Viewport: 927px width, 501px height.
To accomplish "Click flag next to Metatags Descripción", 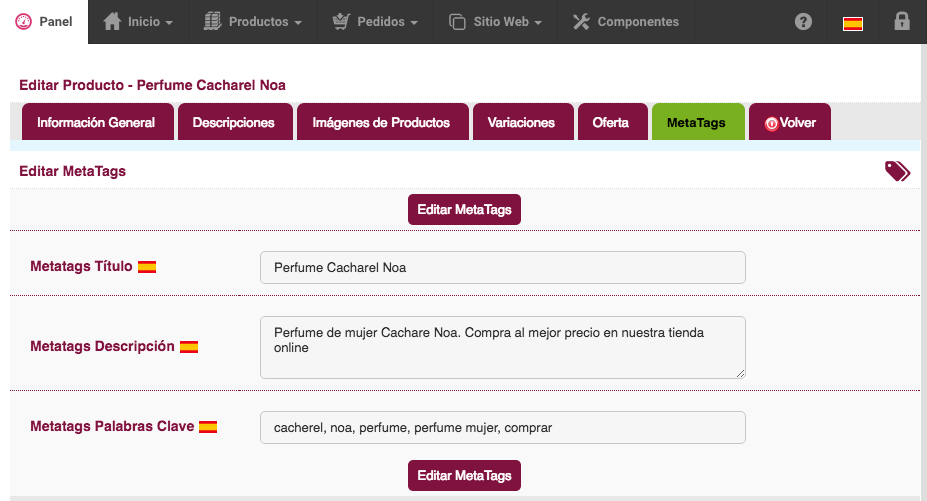I will pyautogui.click(x=189, y=347).
